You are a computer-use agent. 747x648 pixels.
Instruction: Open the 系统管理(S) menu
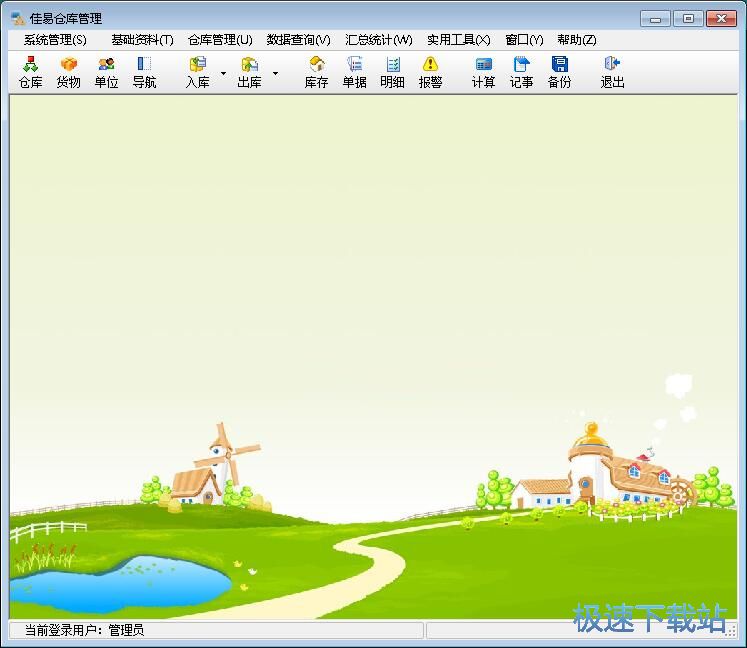55,40
